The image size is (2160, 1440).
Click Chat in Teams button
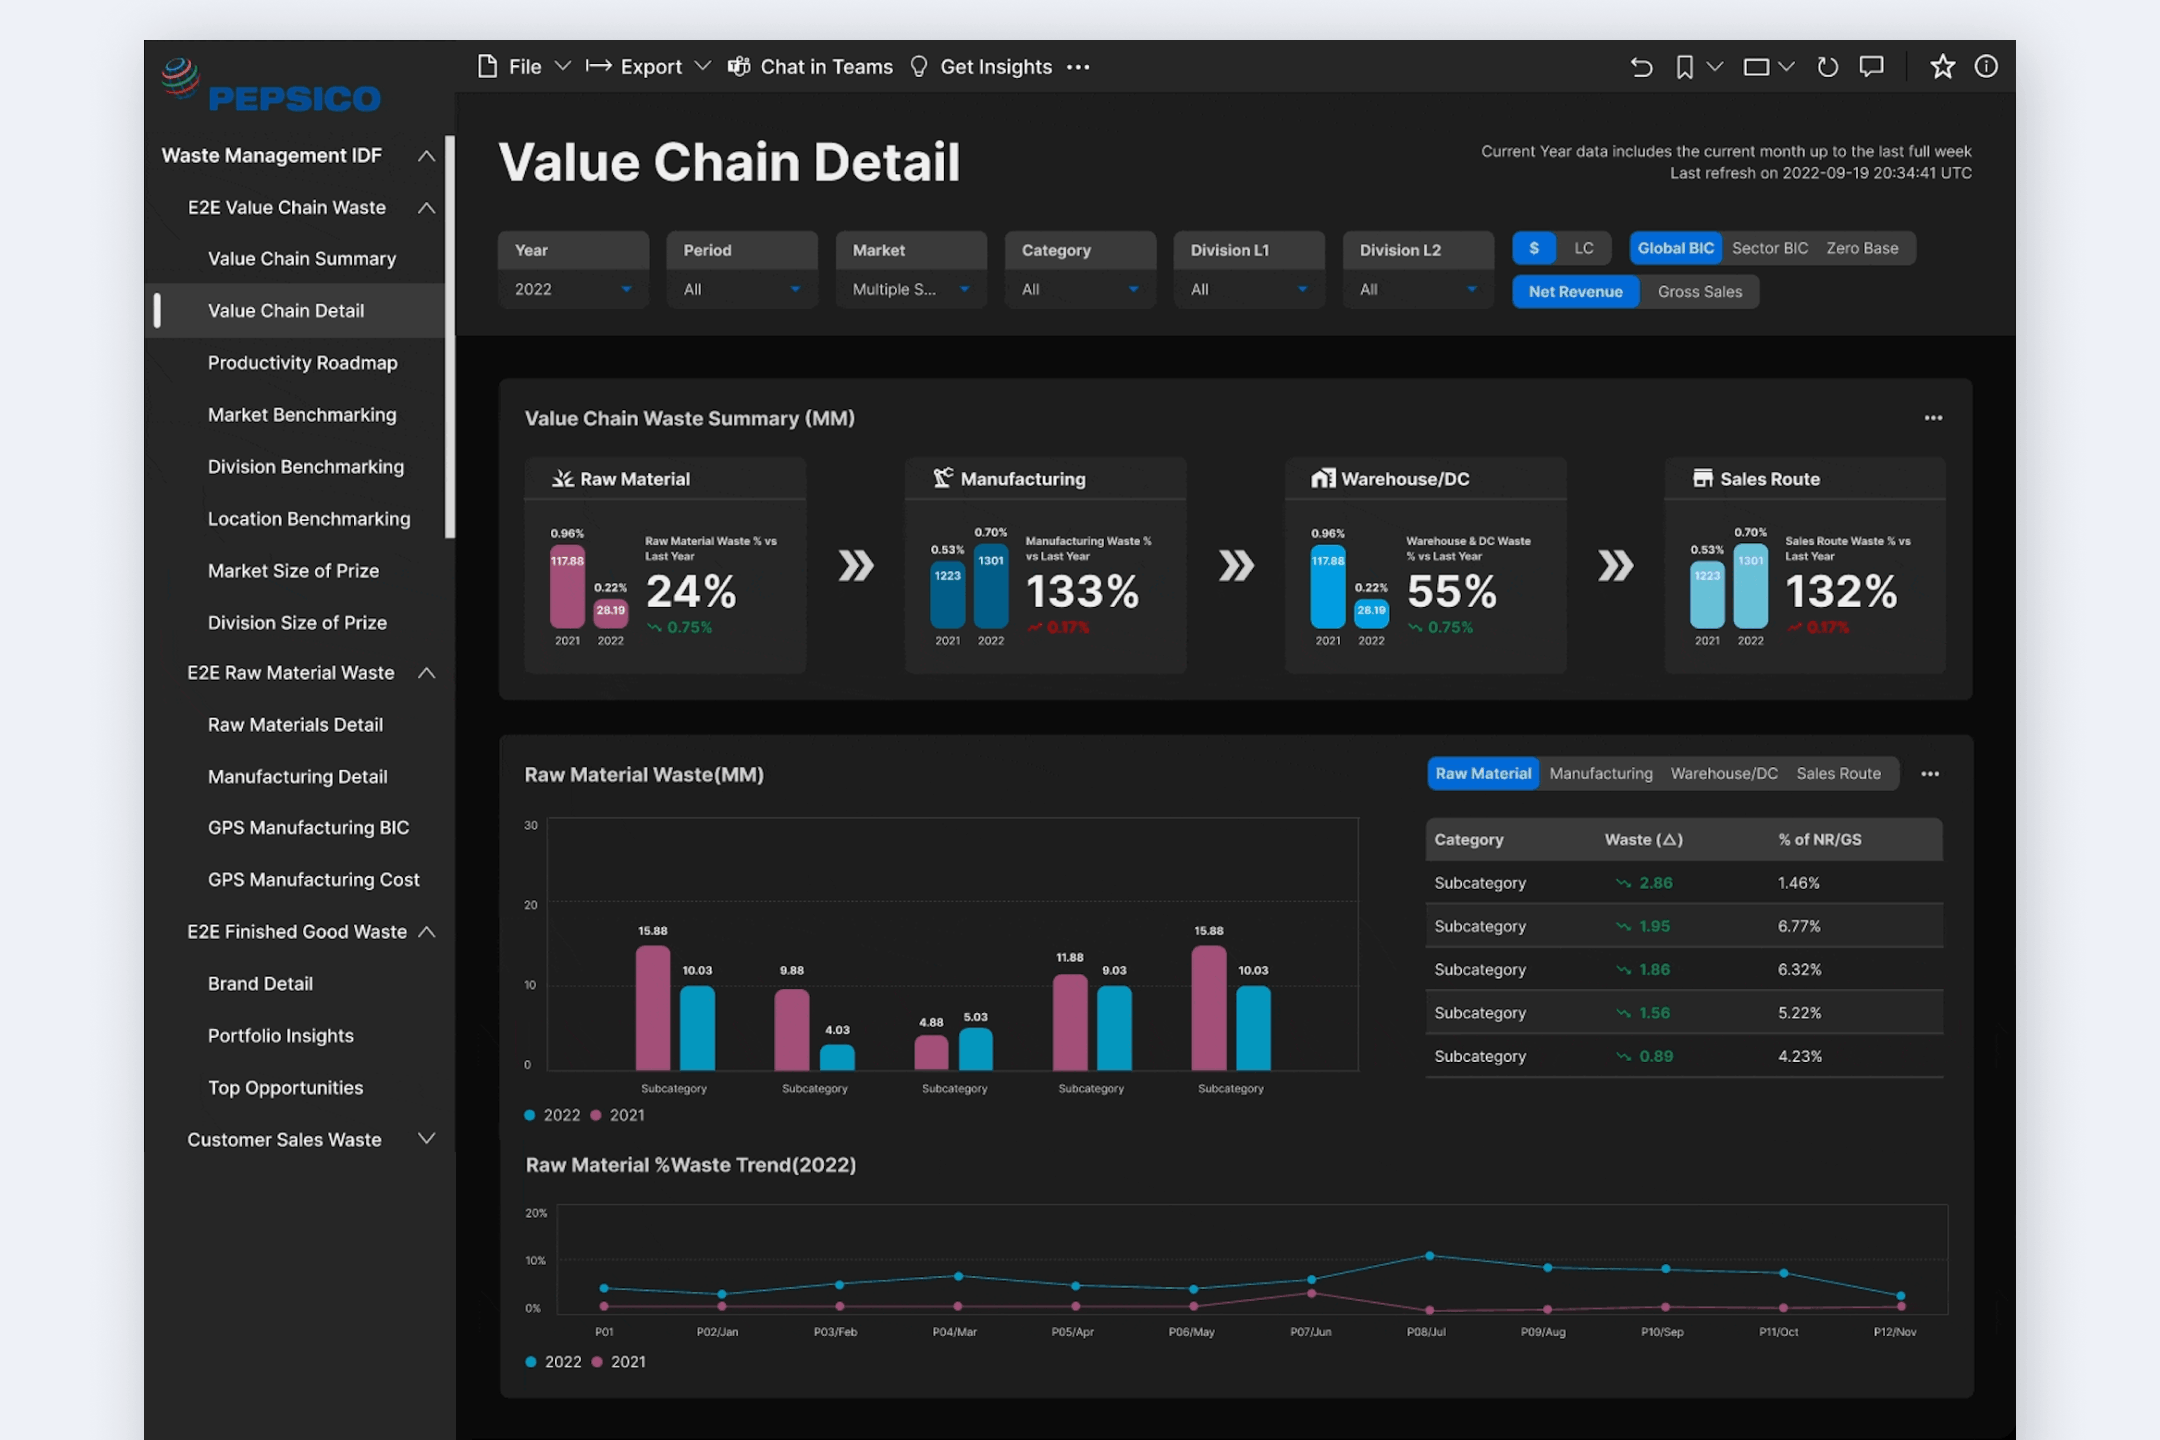[810, 67]
